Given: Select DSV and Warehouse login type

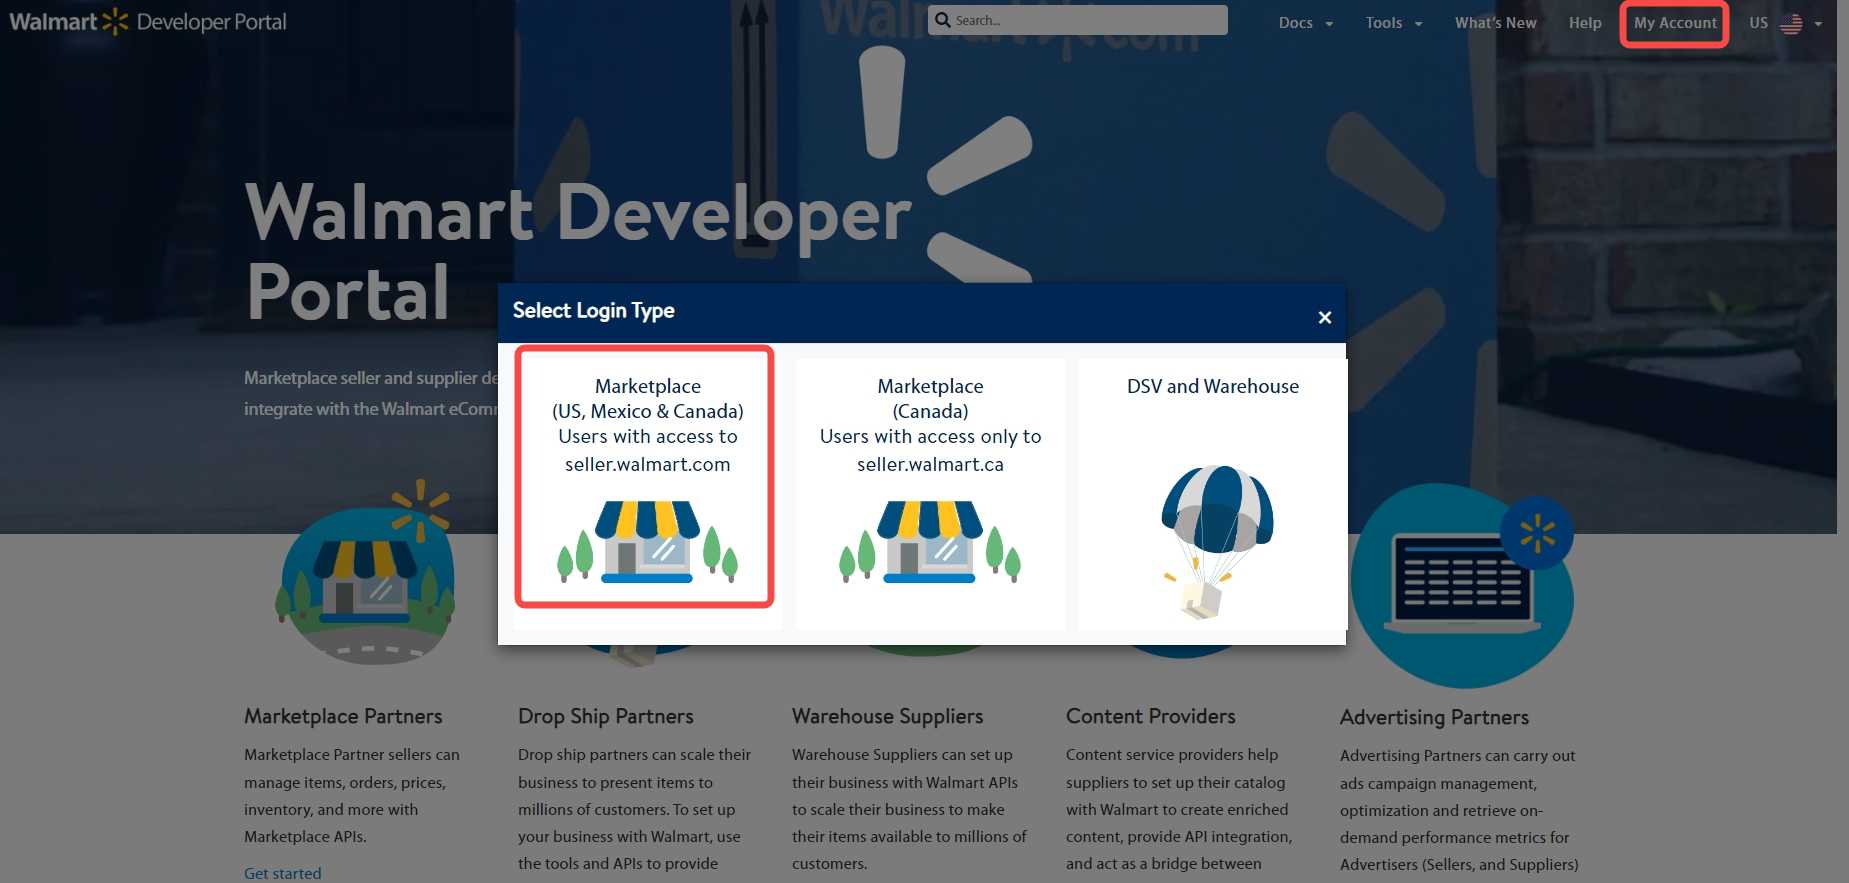Looking at the screenshot, I should (1213, 494).
